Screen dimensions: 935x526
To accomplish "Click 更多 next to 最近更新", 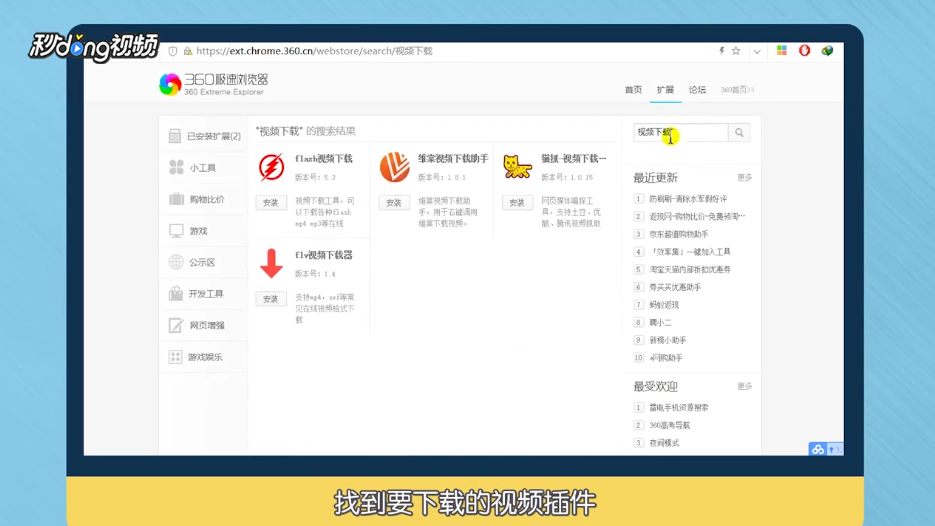I will (x=745, y=178).
